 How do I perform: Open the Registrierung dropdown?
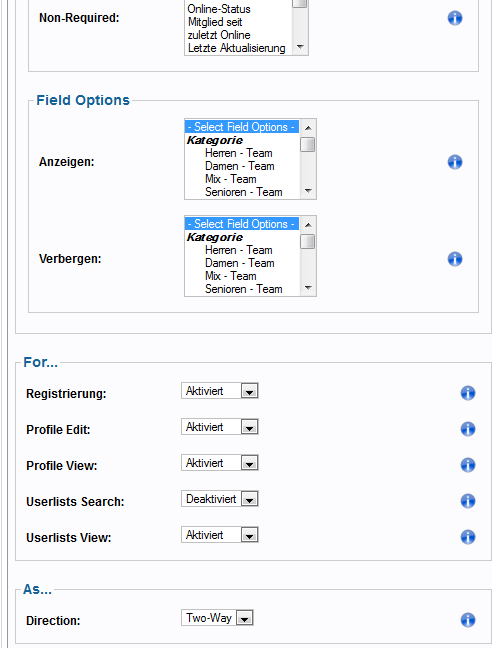click(220, 391)
